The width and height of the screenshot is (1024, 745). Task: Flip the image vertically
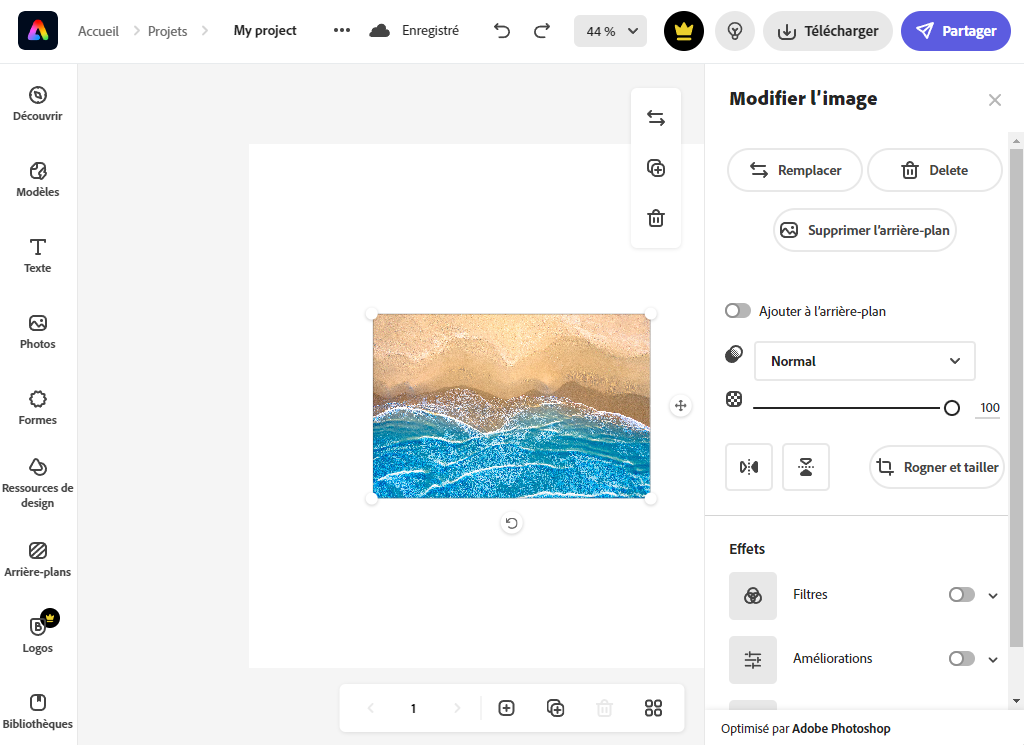[x=806, y=467]
